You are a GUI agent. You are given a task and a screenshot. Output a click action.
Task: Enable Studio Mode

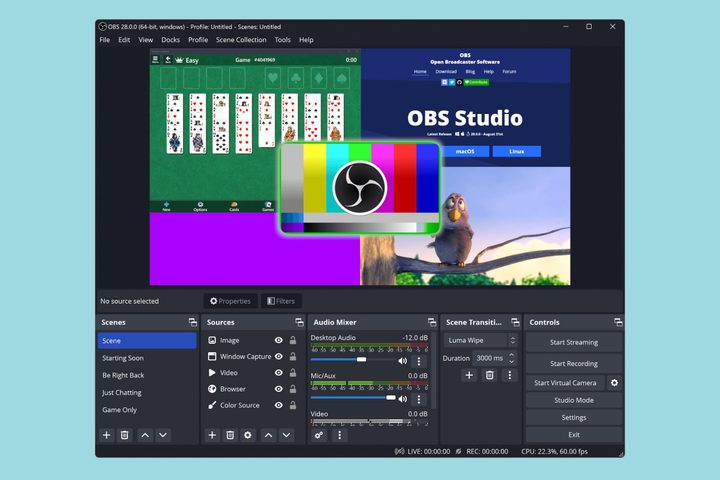574,400
